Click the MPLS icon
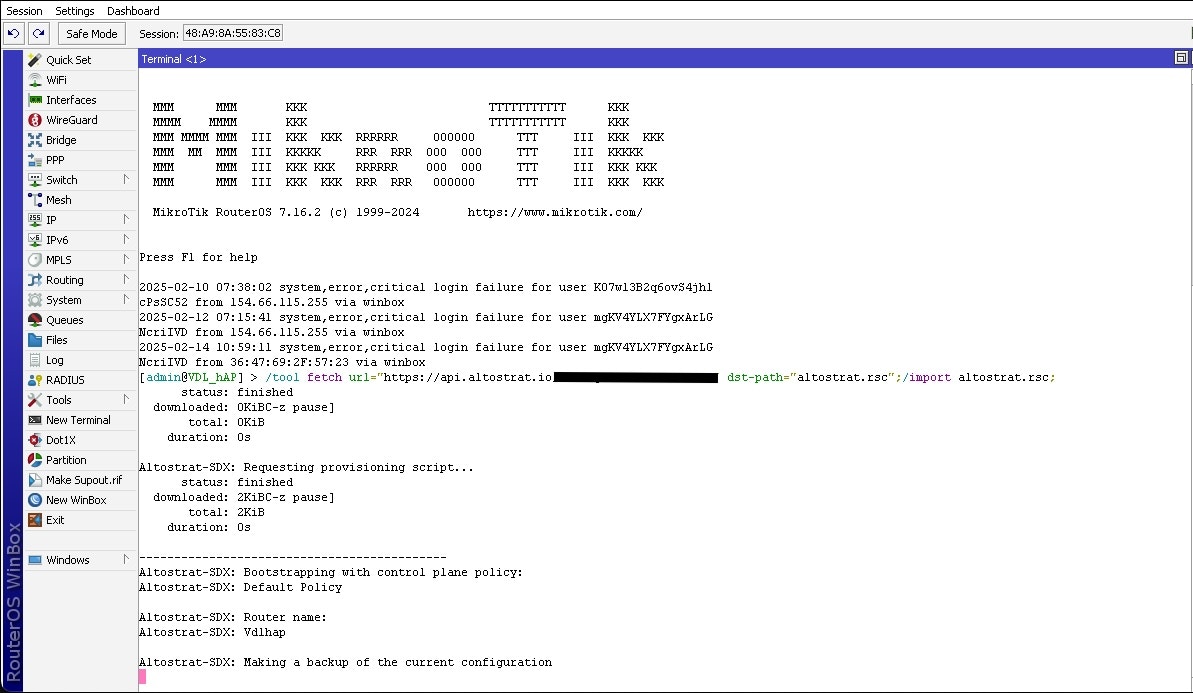This screenshot has height=693, width=1193. (35, 260)
